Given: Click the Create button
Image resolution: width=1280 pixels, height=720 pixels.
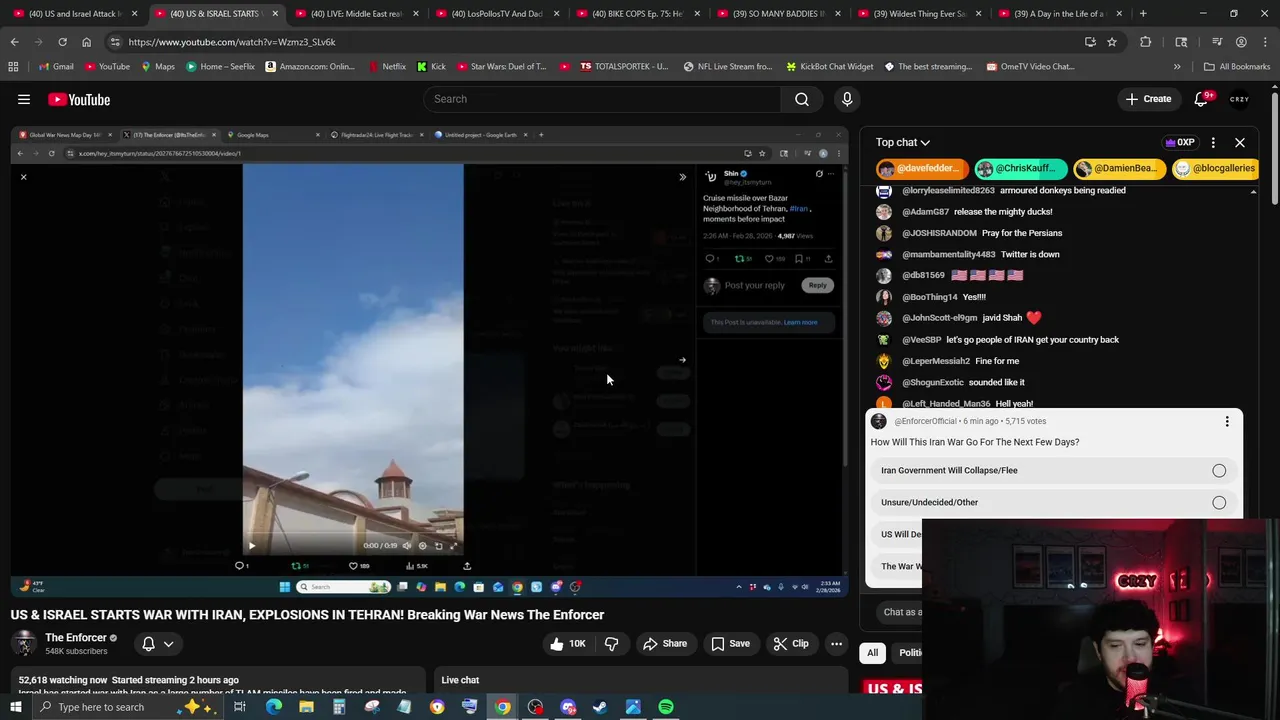Looking at the screenshot, I should (x=1148, y=99).
